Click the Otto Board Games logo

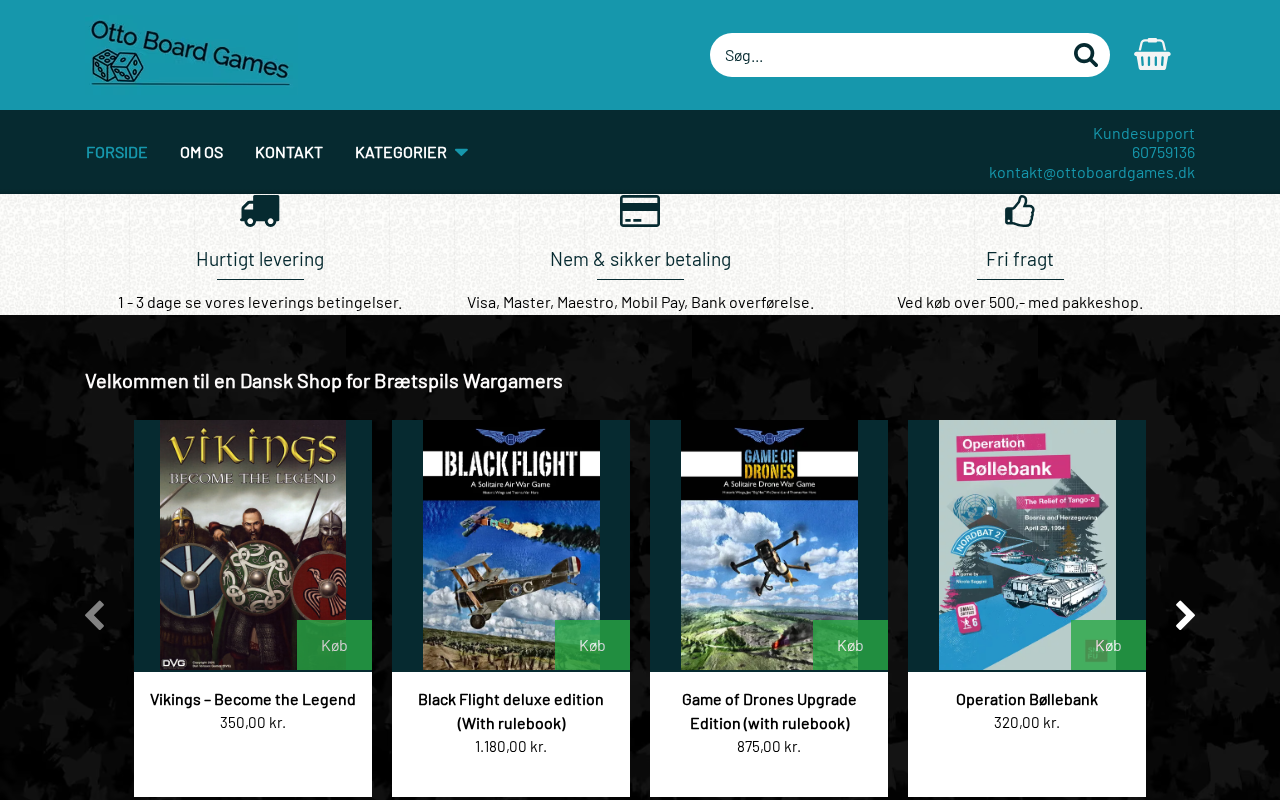[190, 53]
